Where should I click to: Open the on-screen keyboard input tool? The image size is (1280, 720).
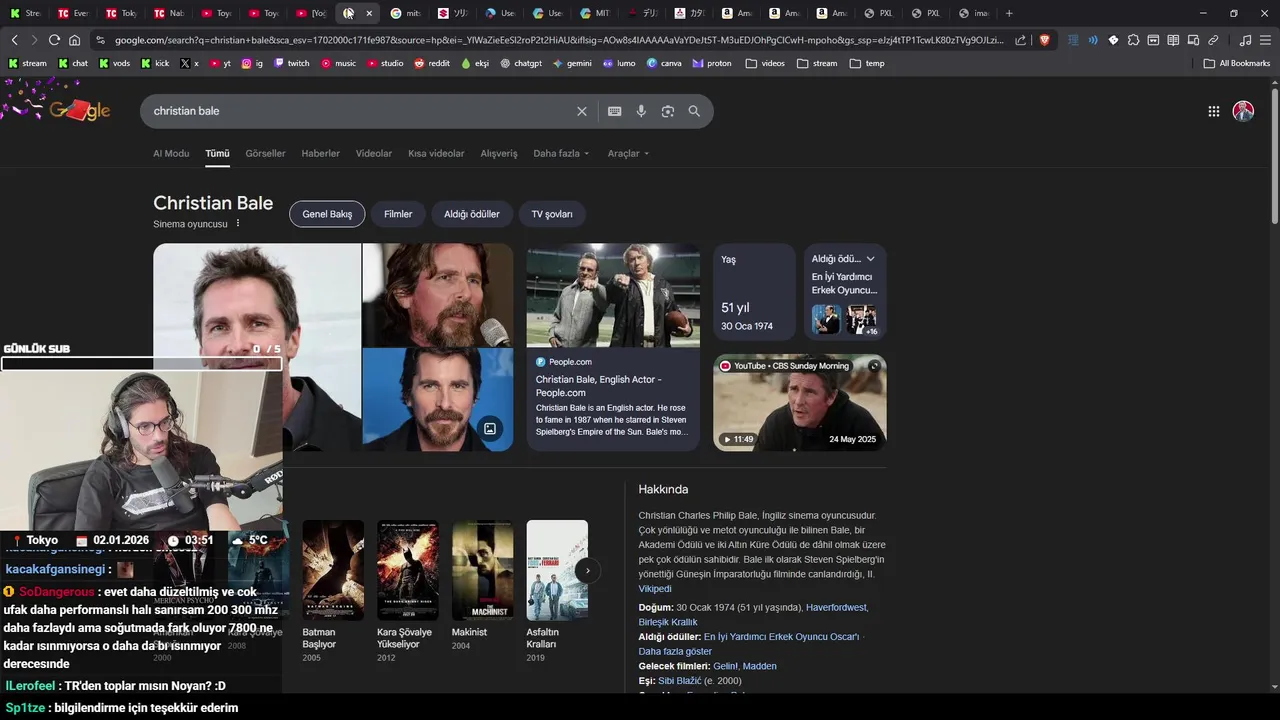614,111
